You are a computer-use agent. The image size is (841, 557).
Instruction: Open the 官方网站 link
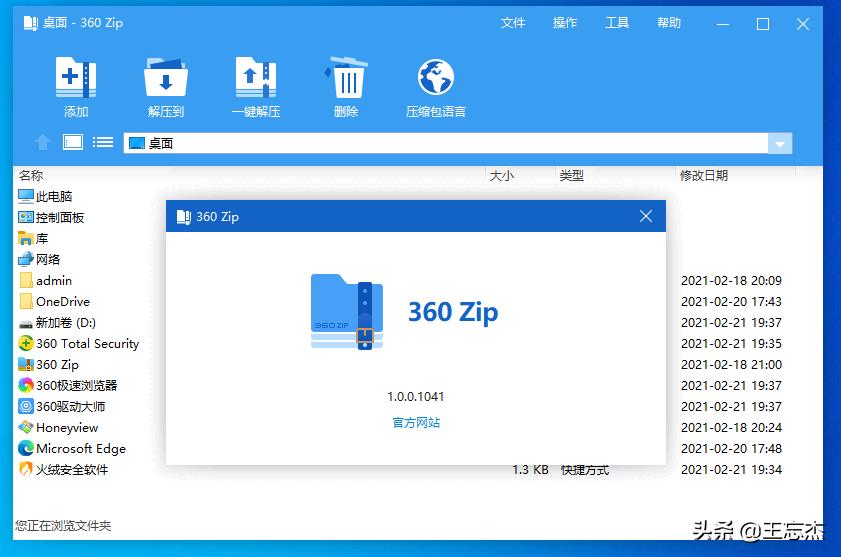tap(416, 423)
